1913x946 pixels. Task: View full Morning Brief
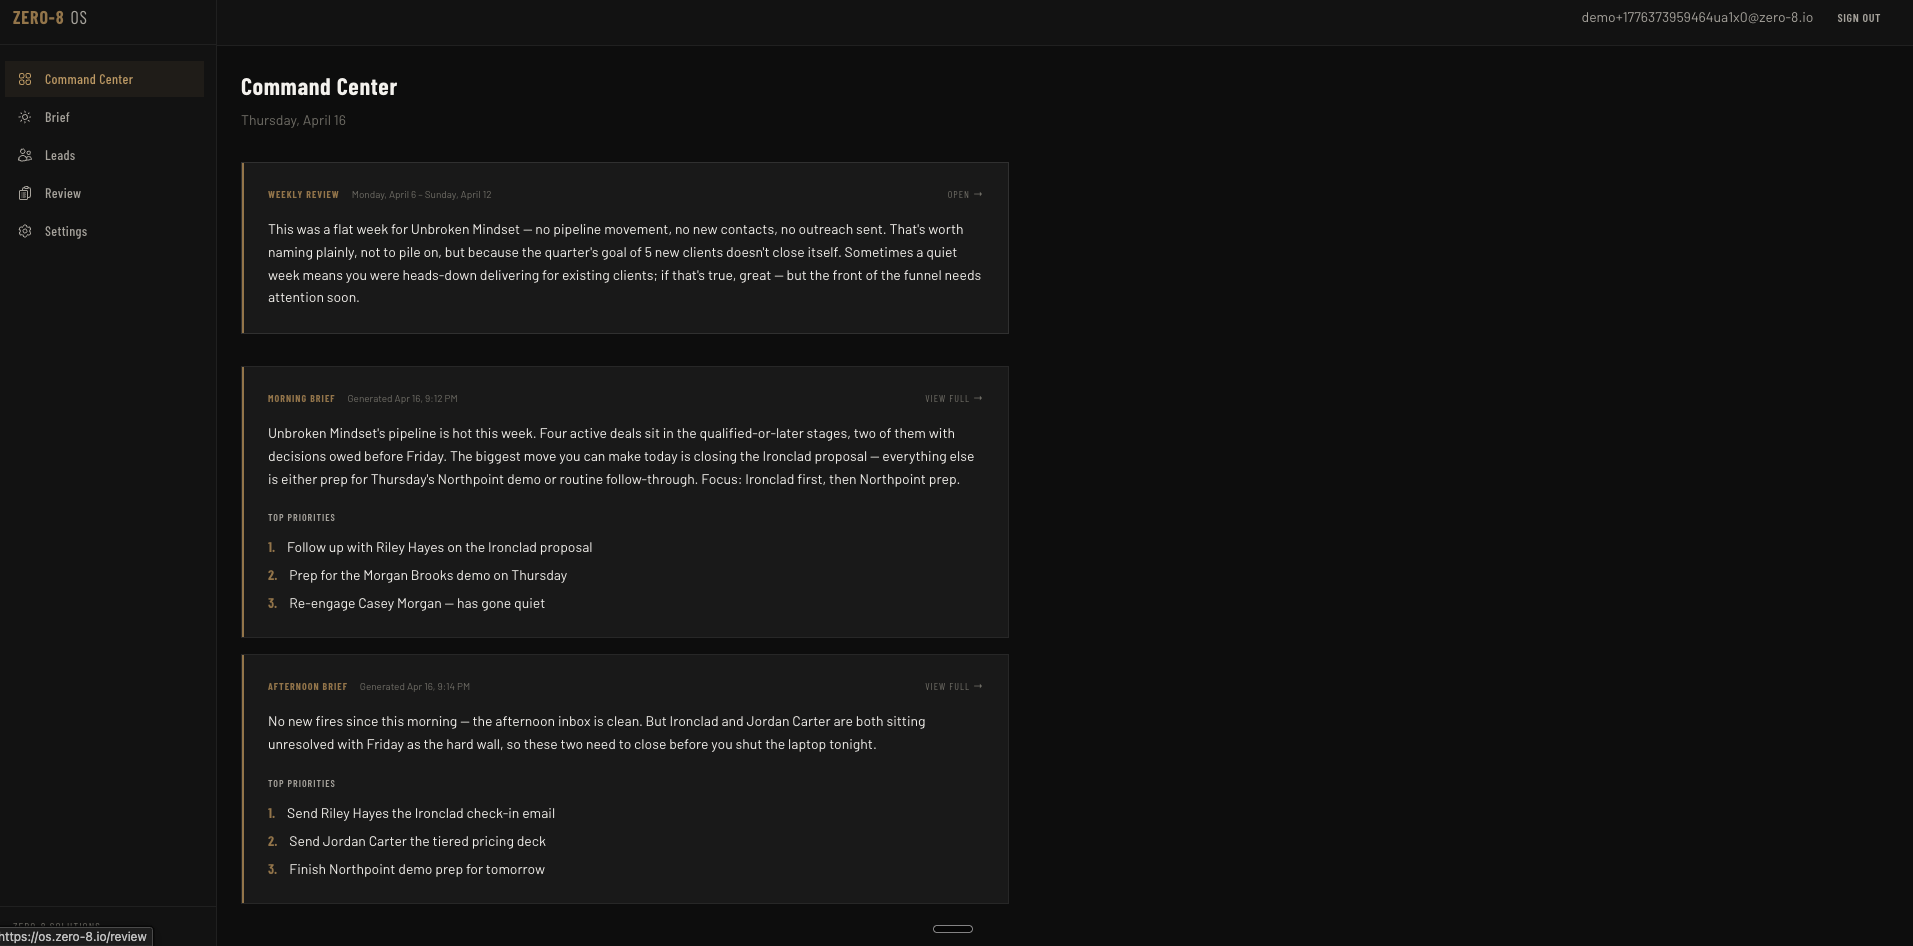[x=953, y=399]
